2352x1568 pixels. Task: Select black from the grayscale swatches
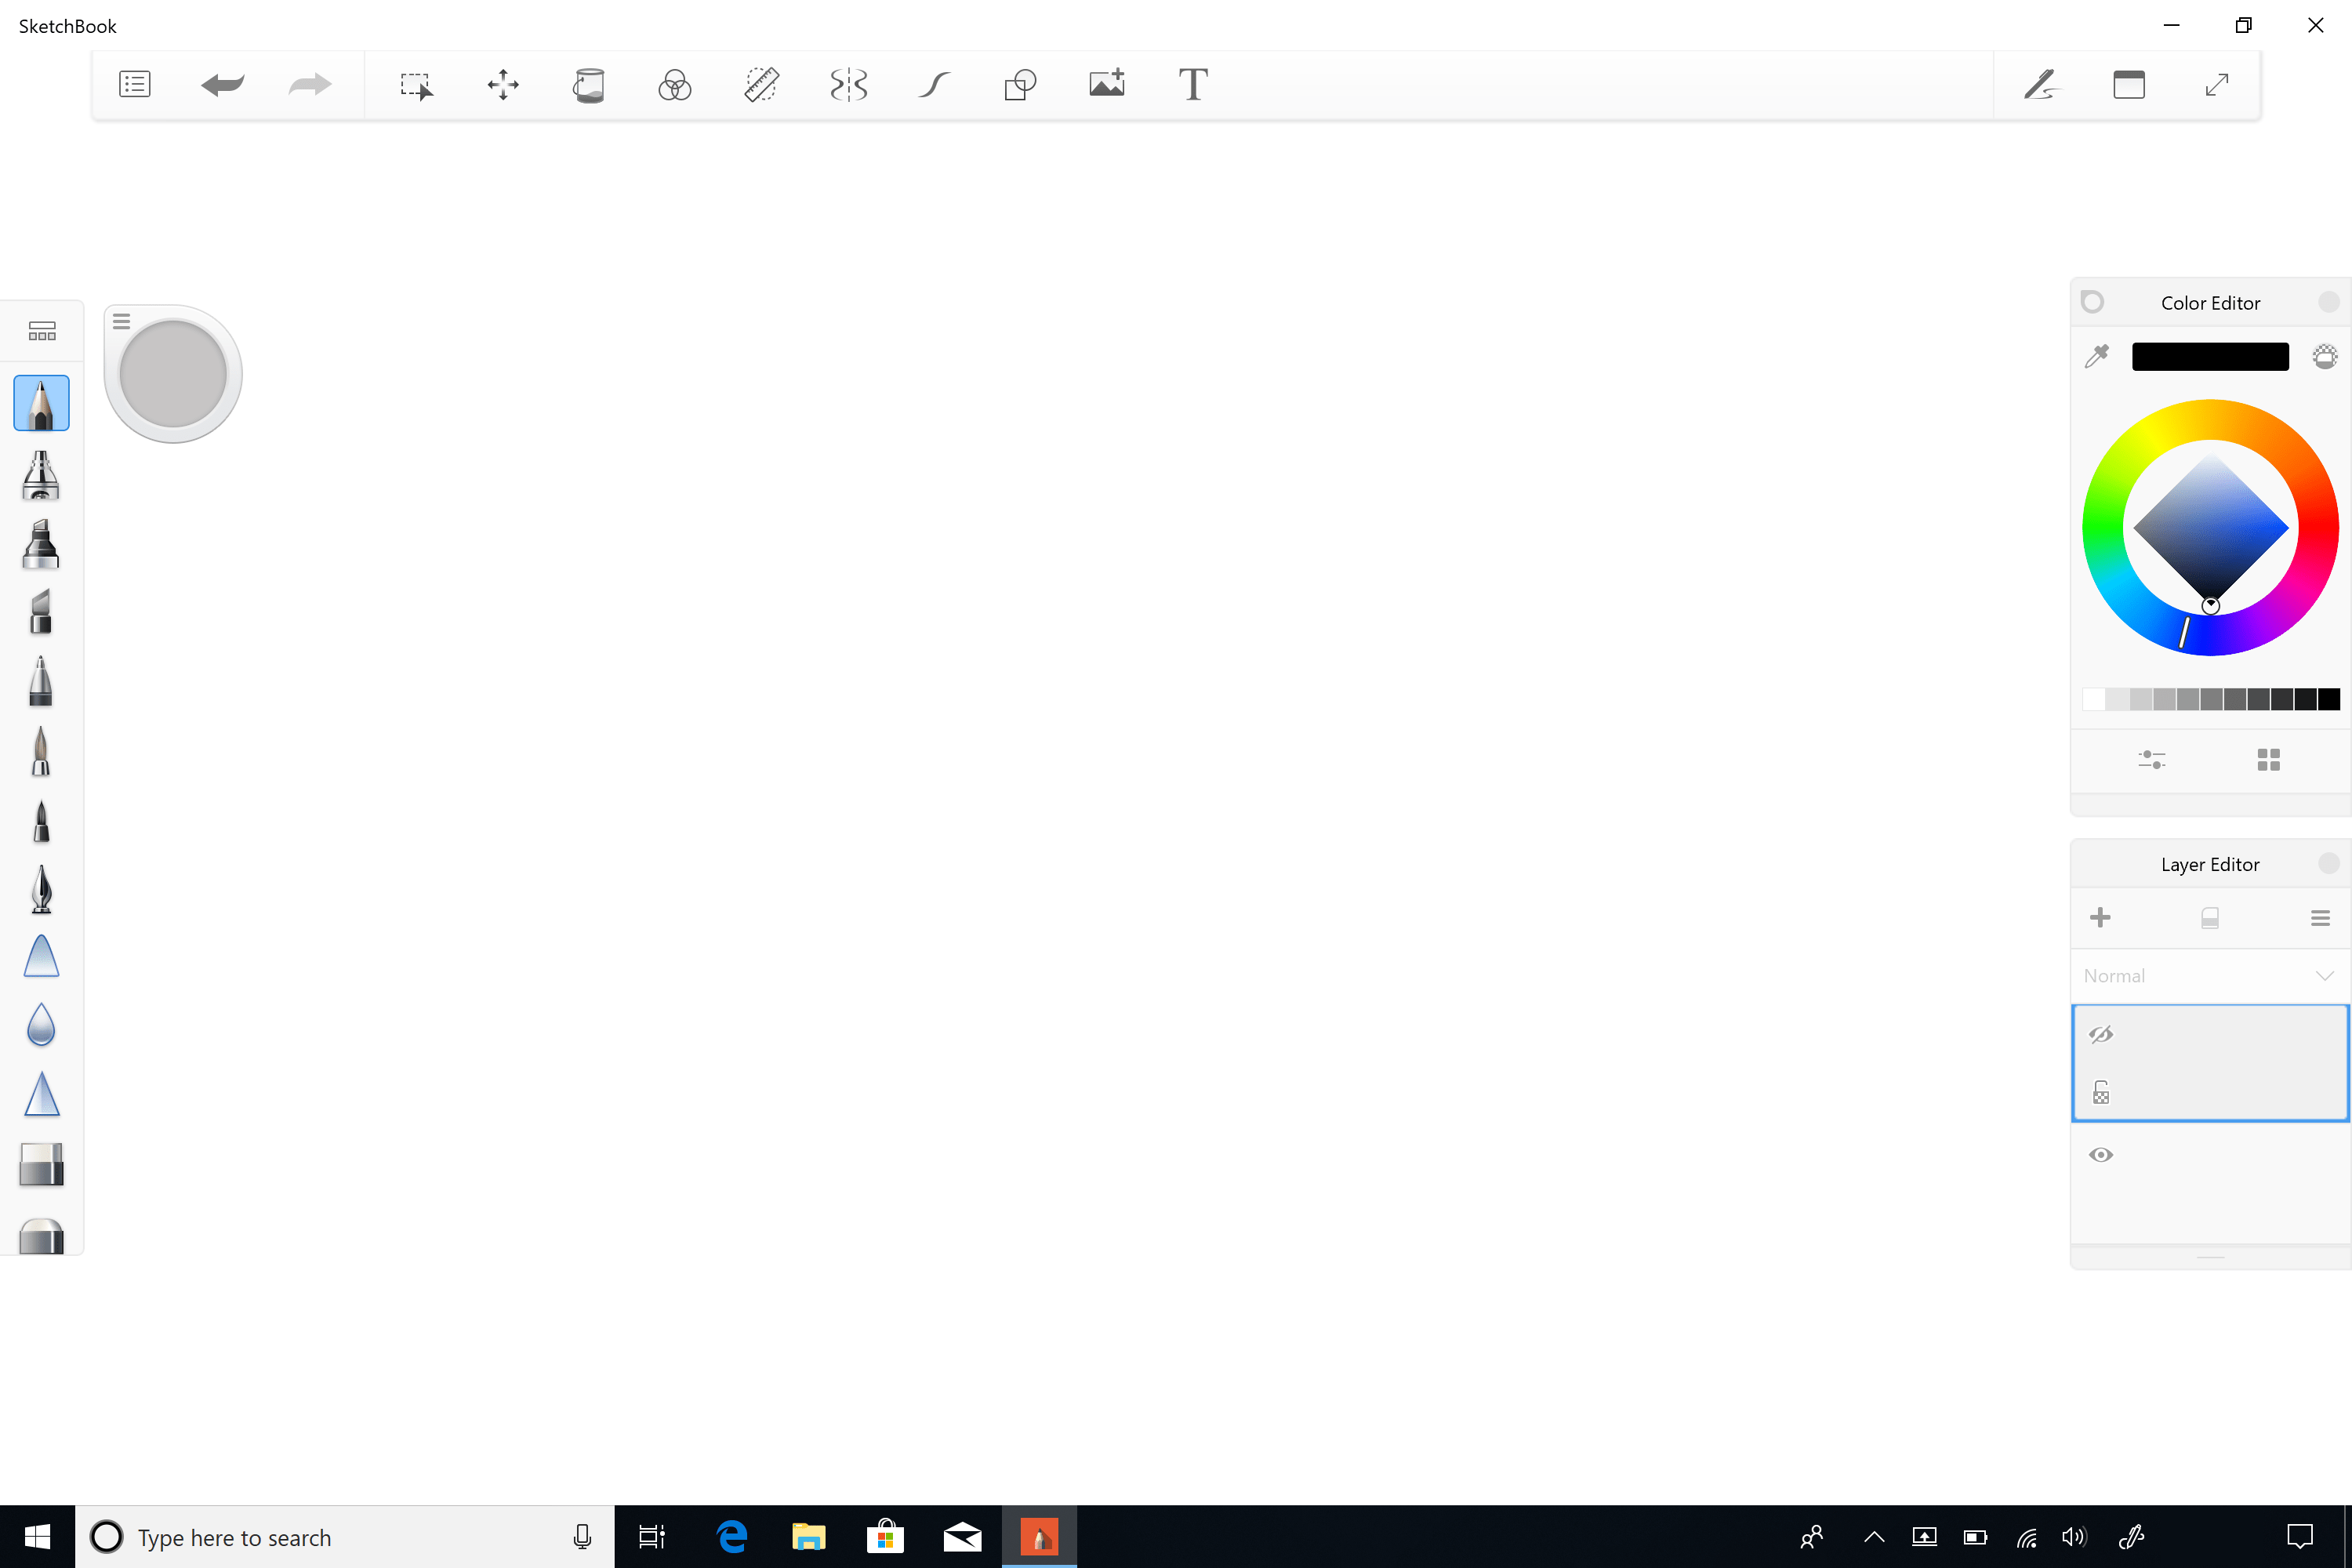(2333, 698)
